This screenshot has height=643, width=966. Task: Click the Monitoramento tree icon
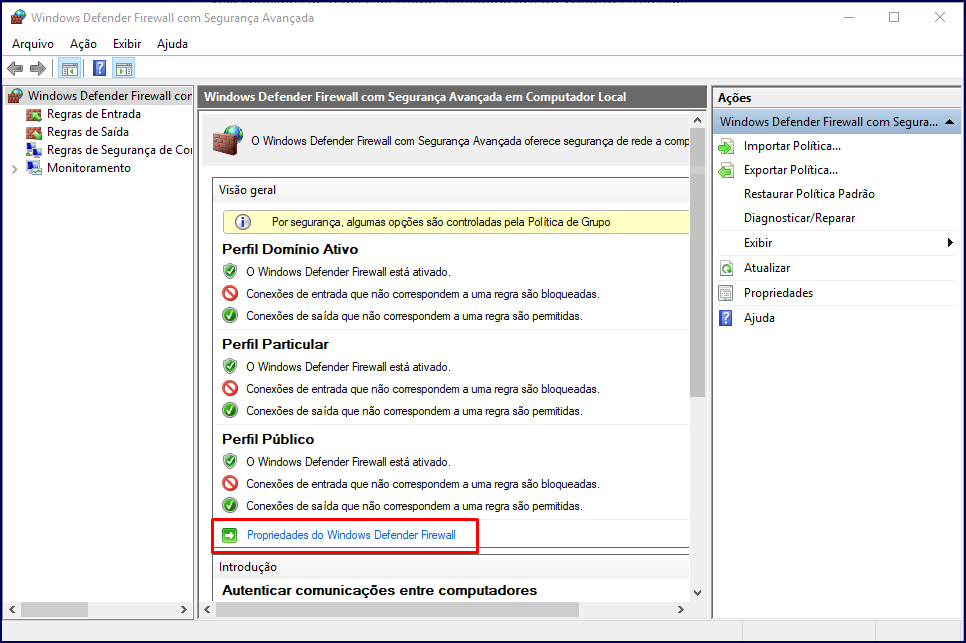34,168
